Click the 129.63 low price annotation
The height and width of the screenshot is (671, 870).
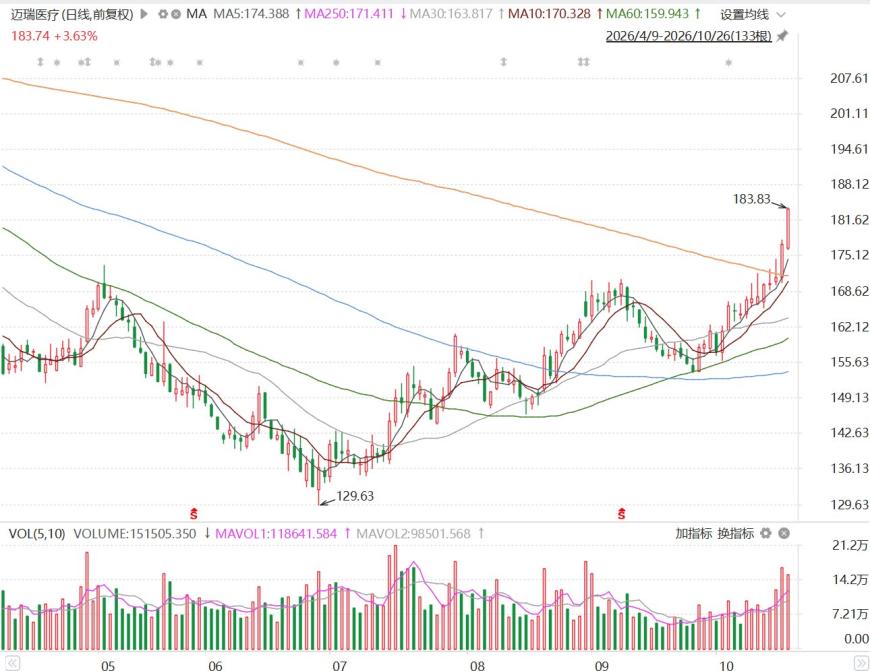tap(355, 496)
